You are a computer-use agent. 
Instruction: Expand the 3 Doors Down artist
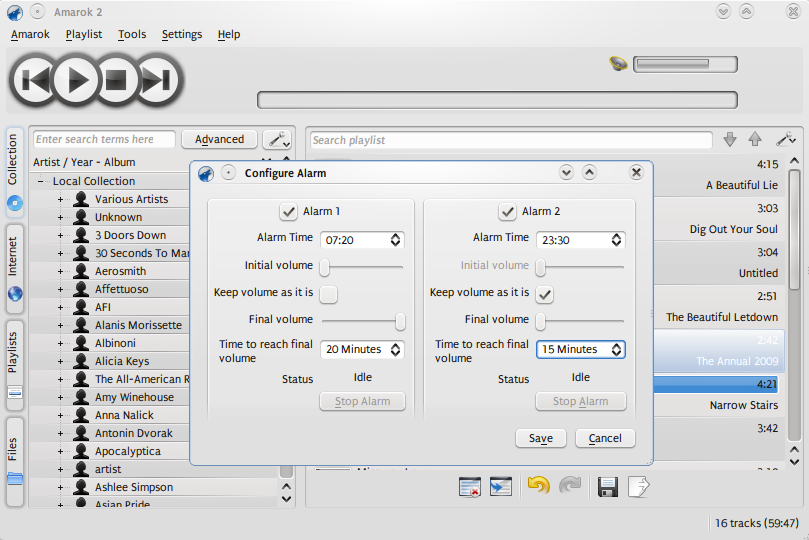pyautogui.click(x=60, y=235)
